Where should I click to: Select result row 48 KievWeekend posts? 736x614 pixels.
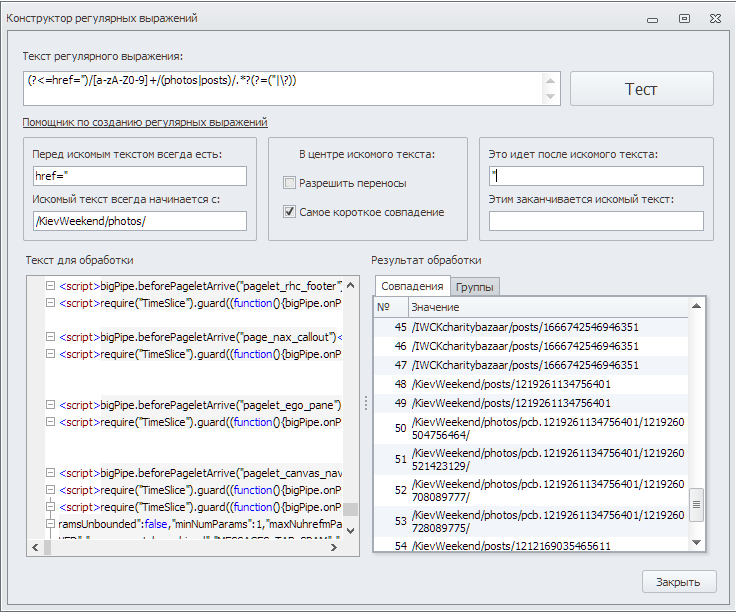[510, 384]
